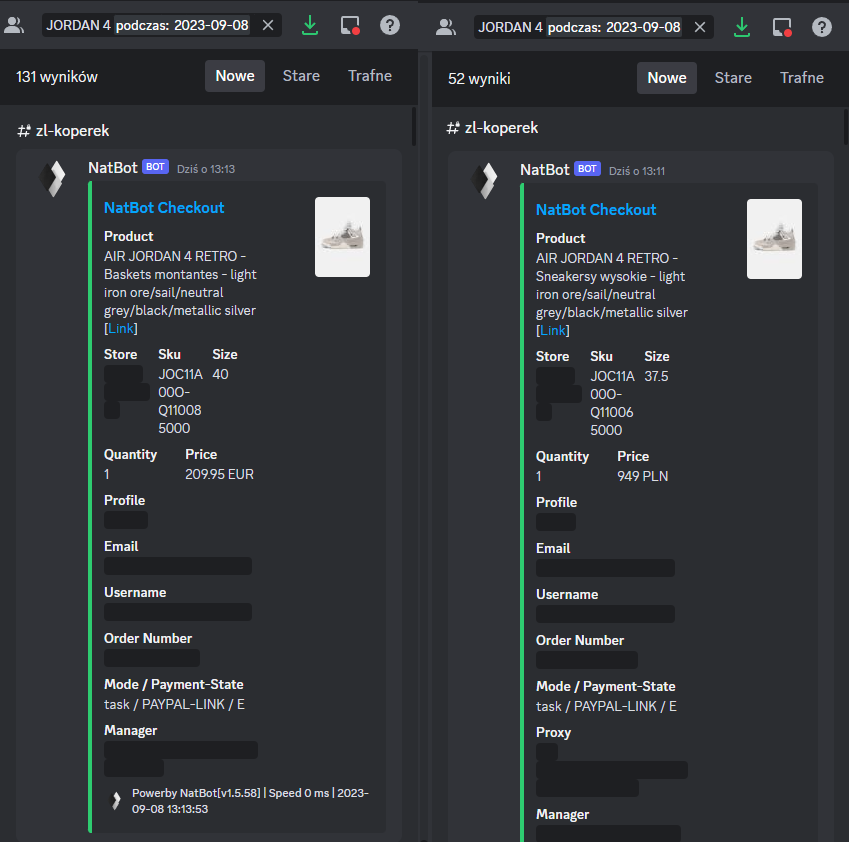Image resolution: width=849 pixels, height=842 pixels.
Task: Clear search with X in right panel
Action: tap(700, 27)
